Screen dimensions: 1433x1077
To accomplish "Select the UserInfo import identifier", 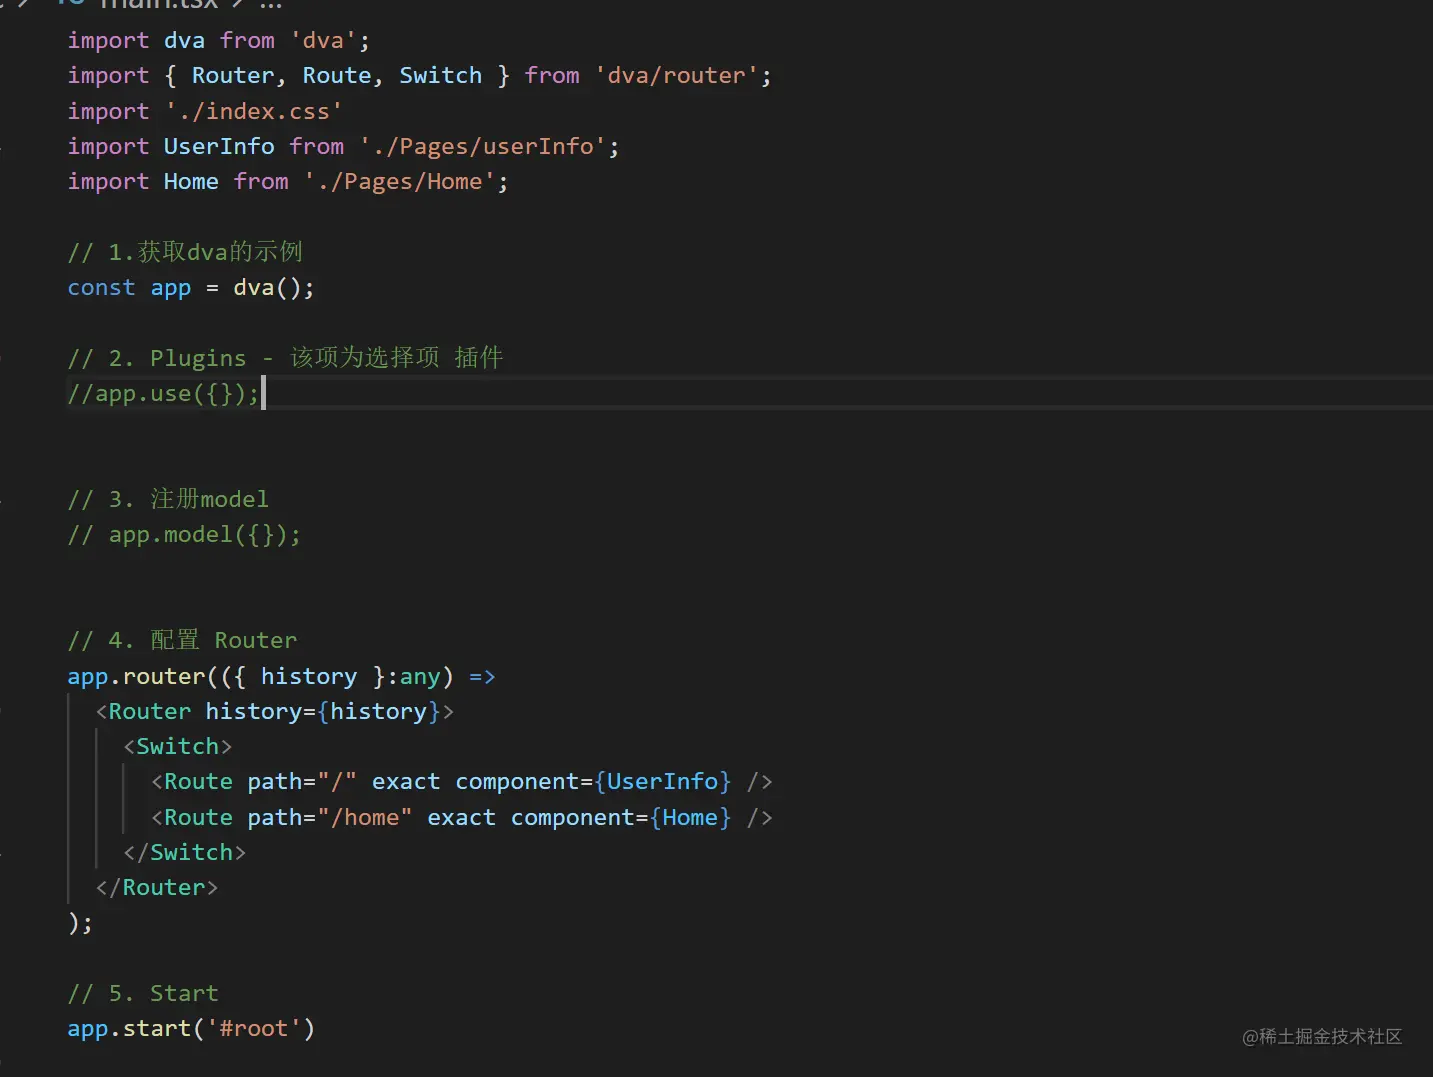I will point(219,146).
